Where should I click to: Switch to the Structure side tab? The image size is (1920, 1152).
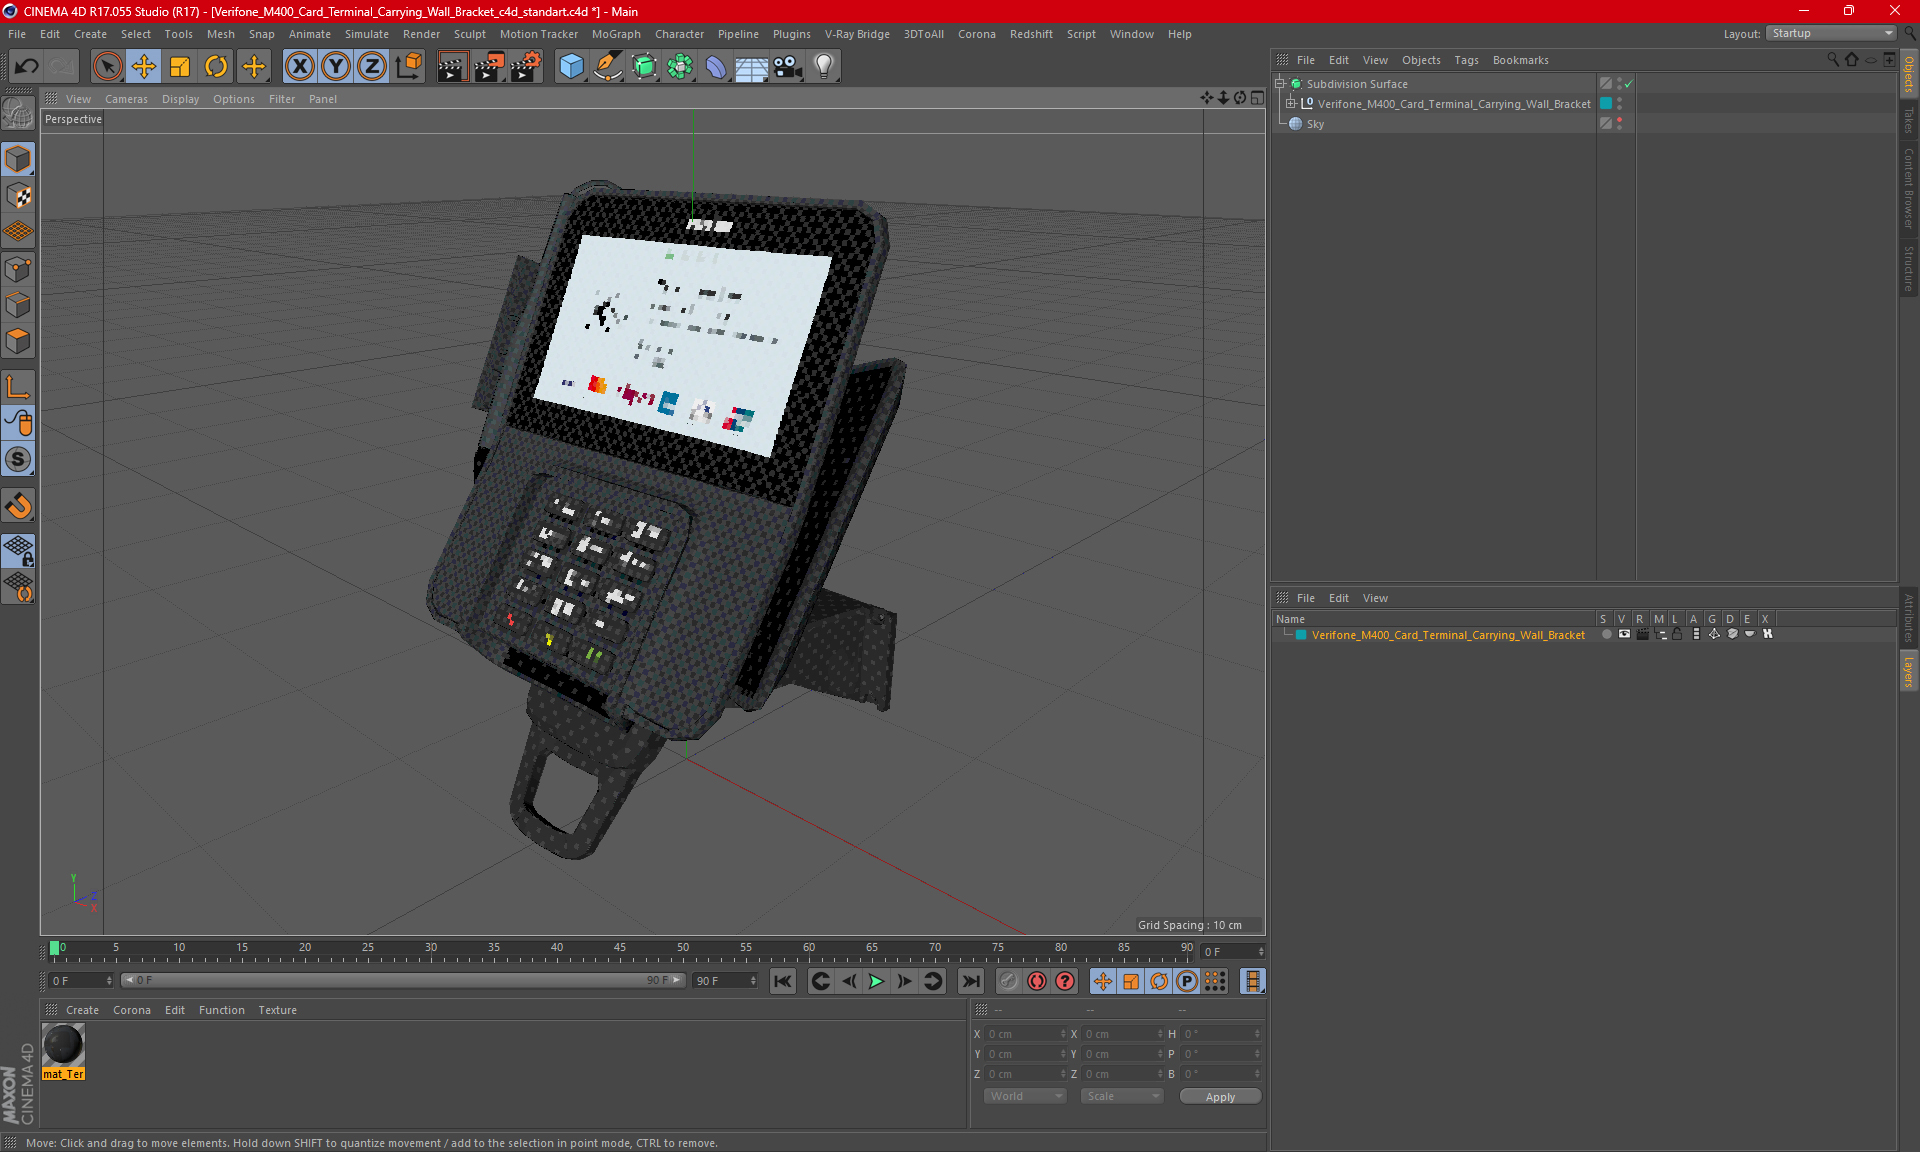click(x=1909, y=268)
